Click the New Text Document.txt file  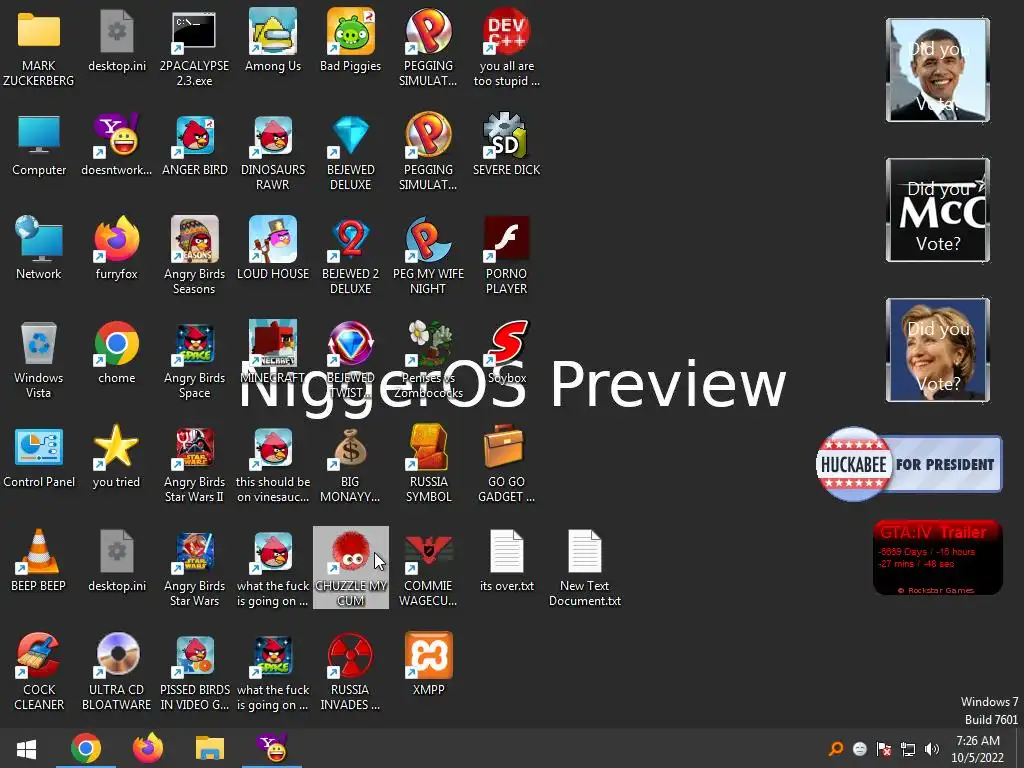pos(584,551)
